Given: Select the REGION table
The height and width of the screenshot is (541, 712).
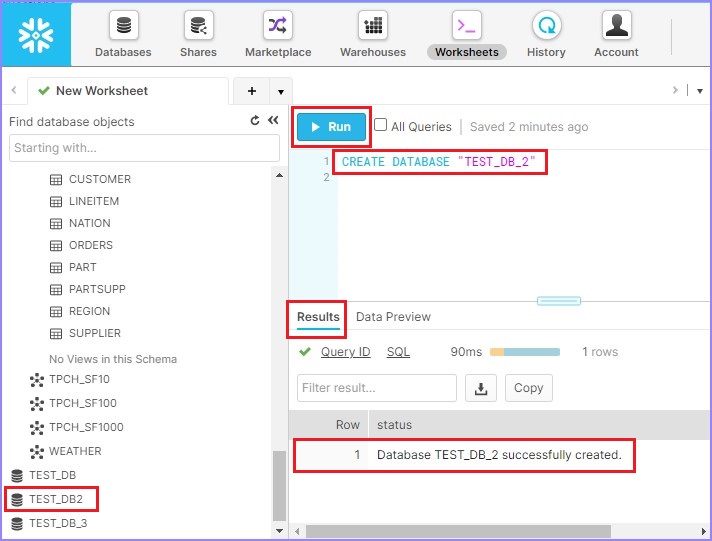Looking at the screenshot, I should click(x=79, y=312).
